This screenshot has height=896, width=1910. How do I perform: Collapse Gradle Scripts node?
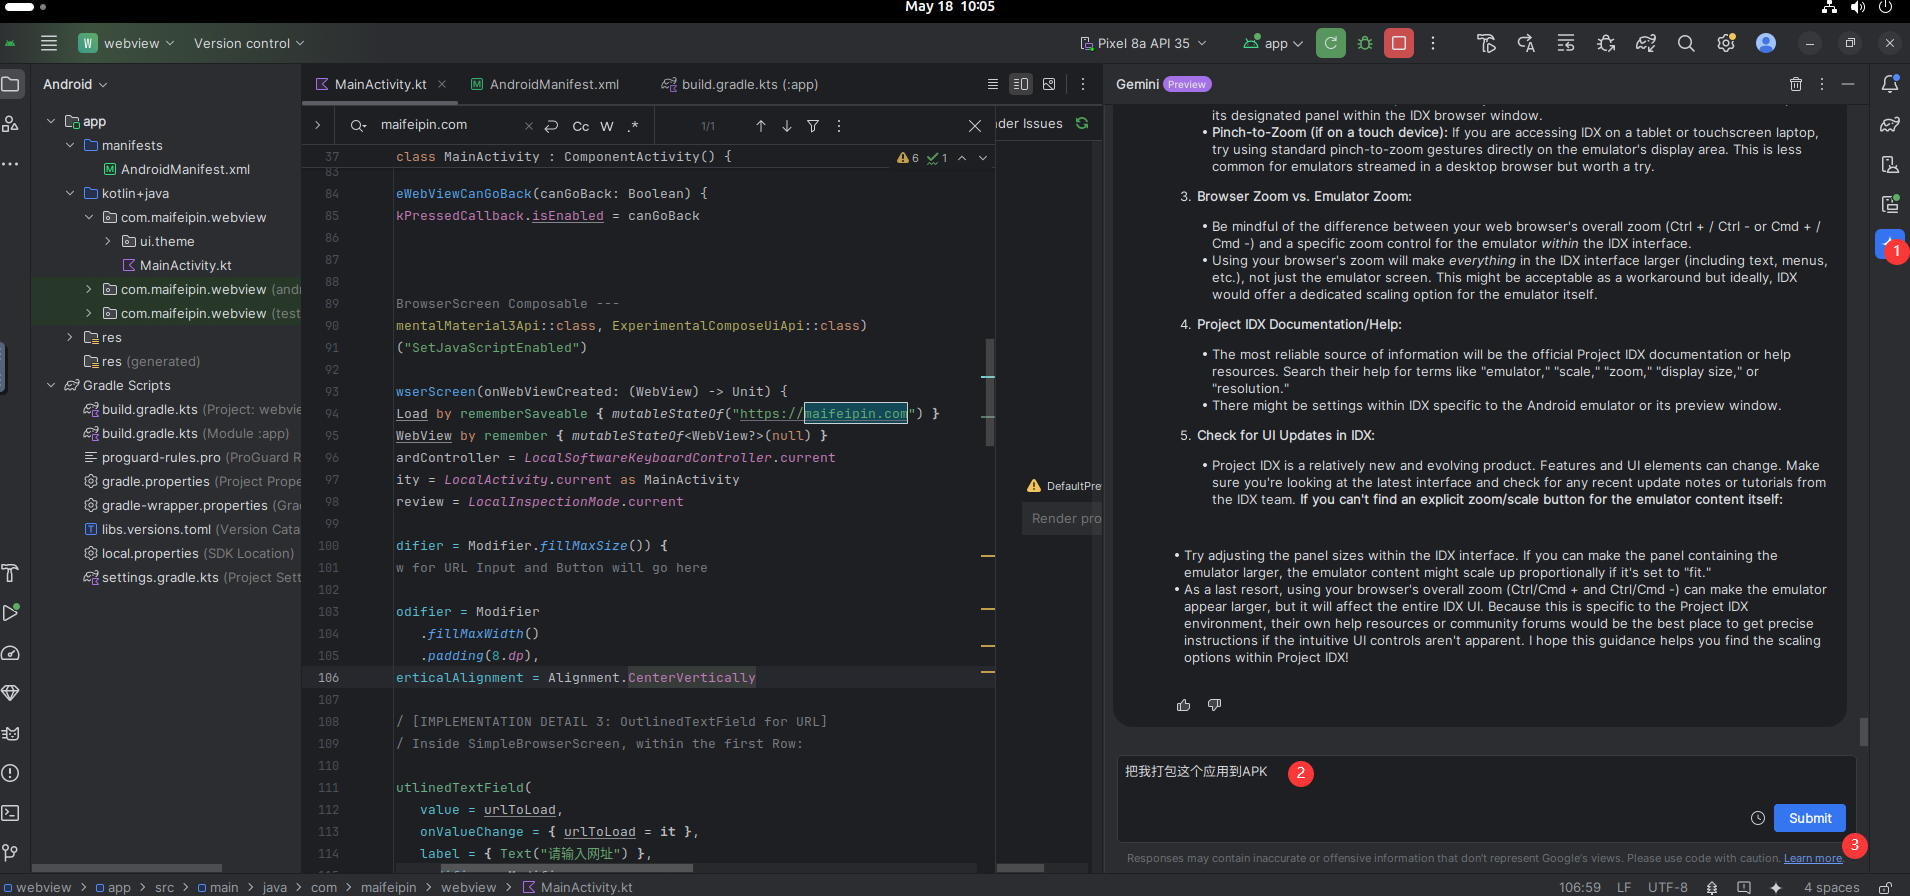click(x=51, y=385)
